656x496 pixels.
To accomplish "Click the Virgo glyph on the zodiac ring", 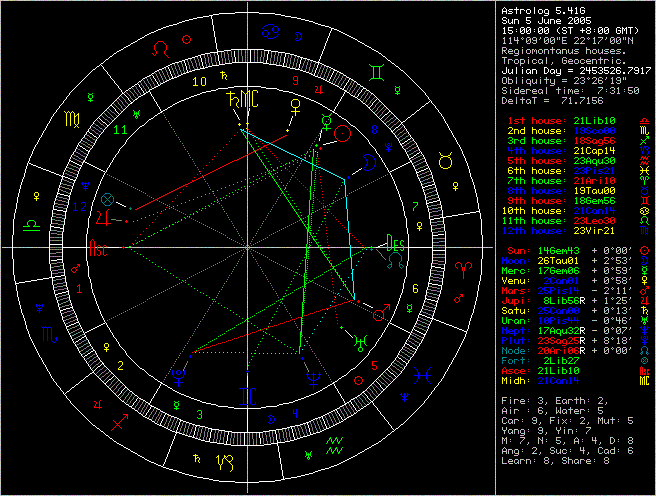I will pyautogui.click(x=73, y=118).
